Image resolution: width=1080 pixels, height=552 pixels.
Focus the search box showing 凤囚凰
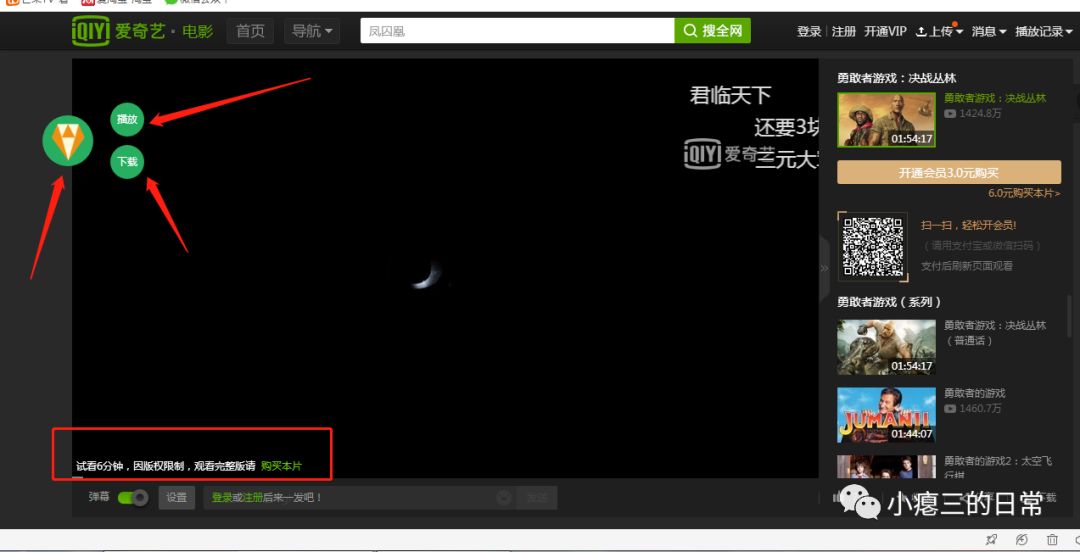(517, 31)
